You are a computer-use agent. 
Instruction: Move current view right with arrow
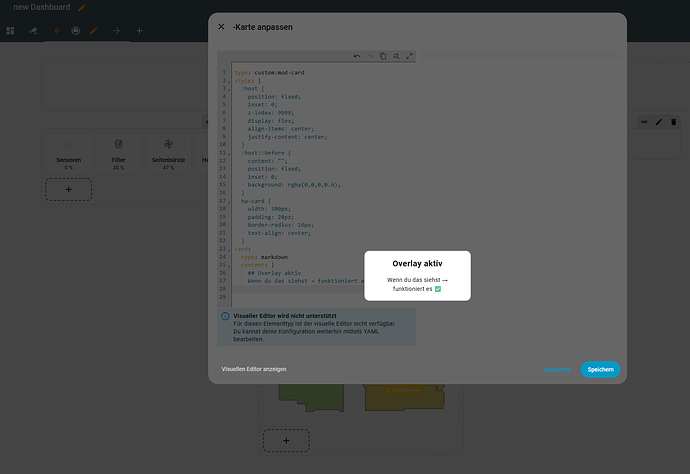116,31
